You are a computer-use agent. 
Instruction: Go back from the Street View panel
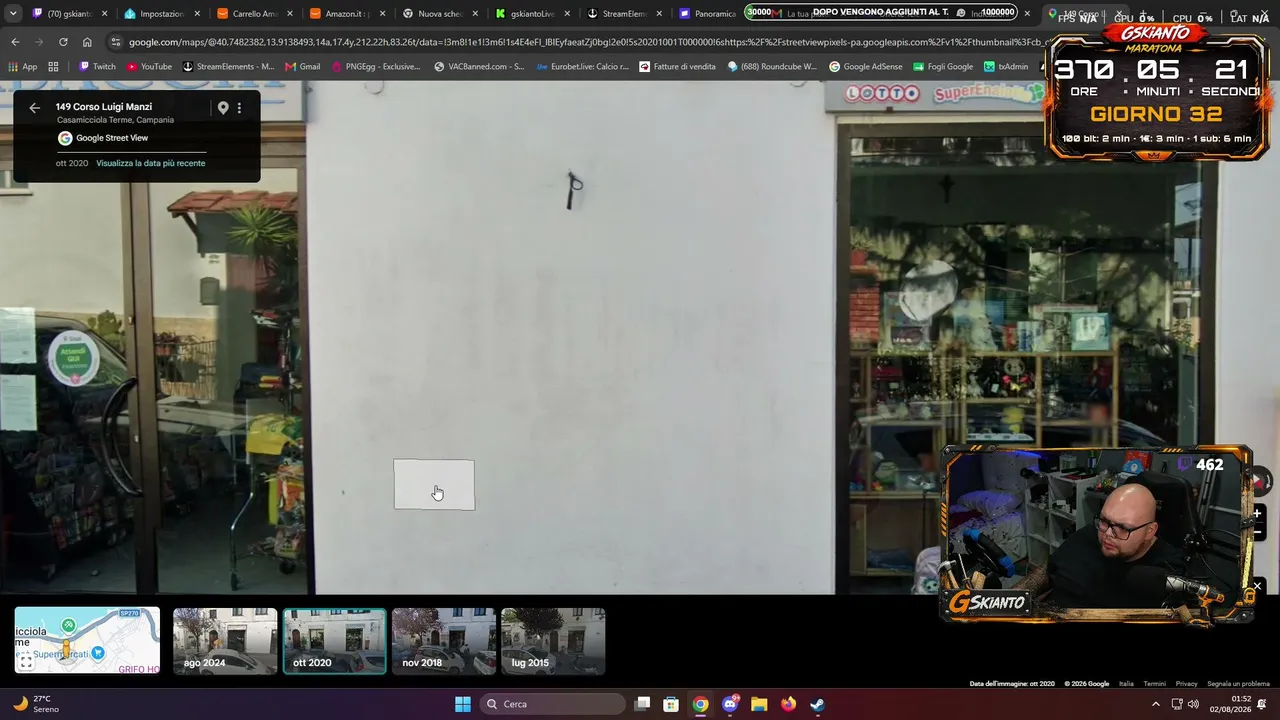coord(34,108)
